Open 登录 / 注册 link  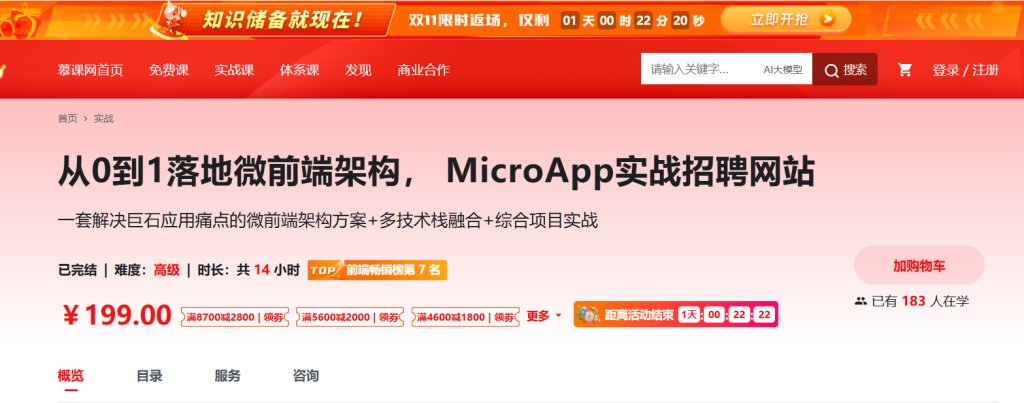[965, 70]
